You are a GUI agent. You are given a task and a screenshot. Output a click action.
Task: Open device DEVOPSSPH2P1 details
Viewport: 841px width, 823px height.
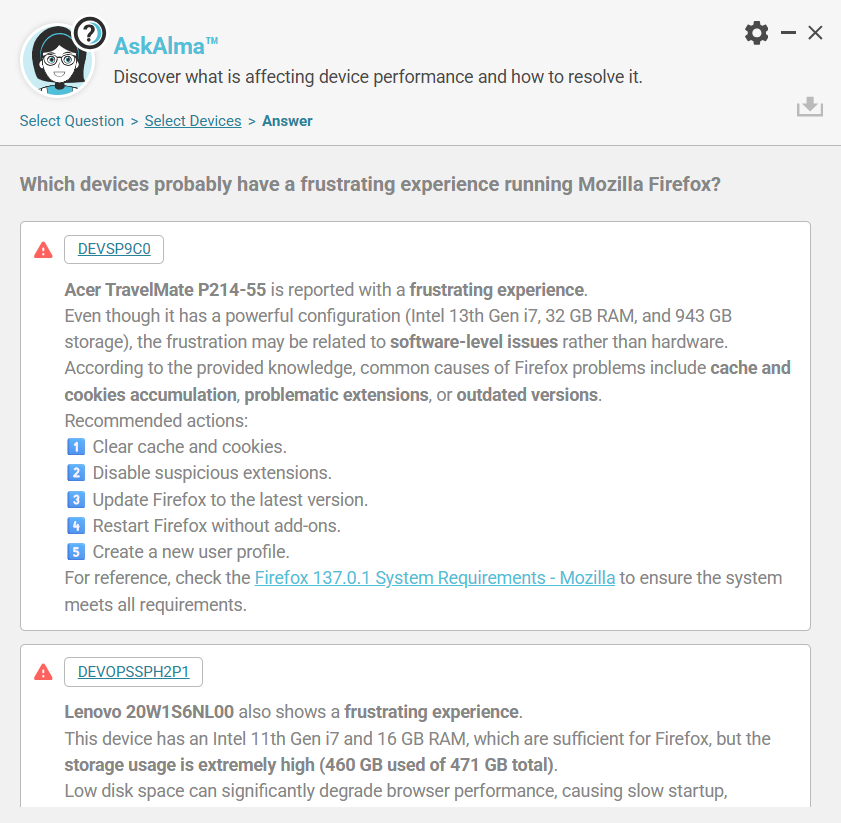click(133, 672)
